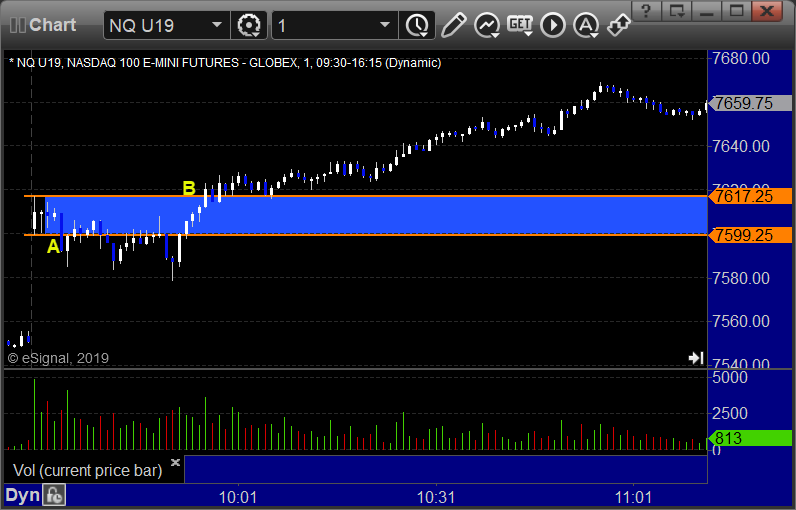Image resolution: width=796 pixels, height=510 pixels.
Task: Click the 7580.00 price axis label
Action: [741, 278]
